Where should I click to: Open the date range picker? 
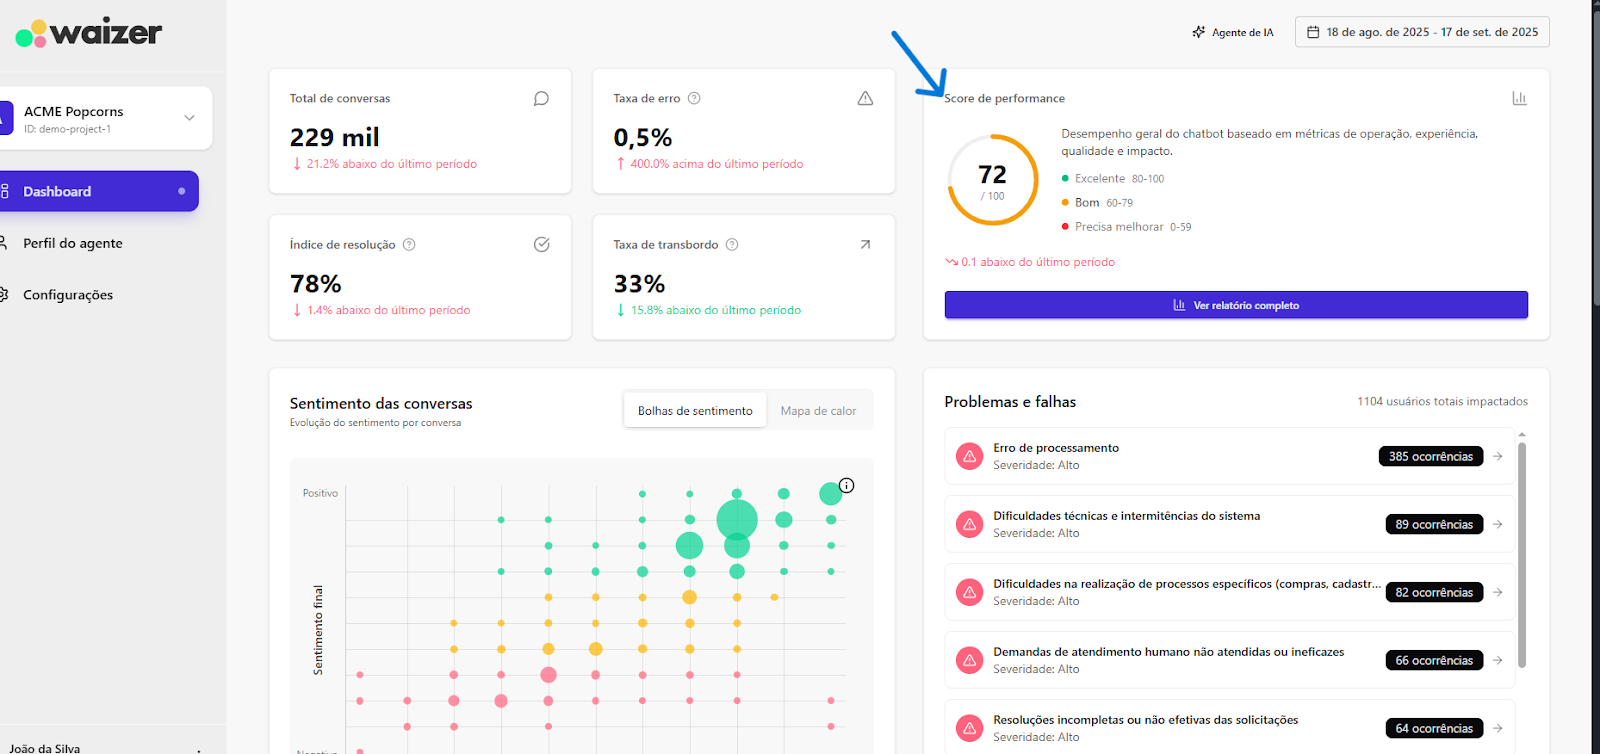point(1422,32)
